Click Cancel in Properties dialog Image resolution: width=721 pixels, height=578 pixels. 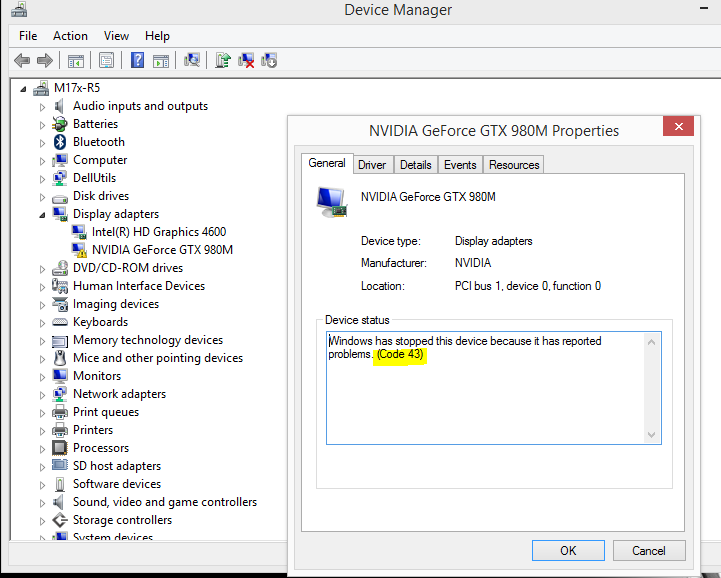pyautogui.click(x=649, y=551)
